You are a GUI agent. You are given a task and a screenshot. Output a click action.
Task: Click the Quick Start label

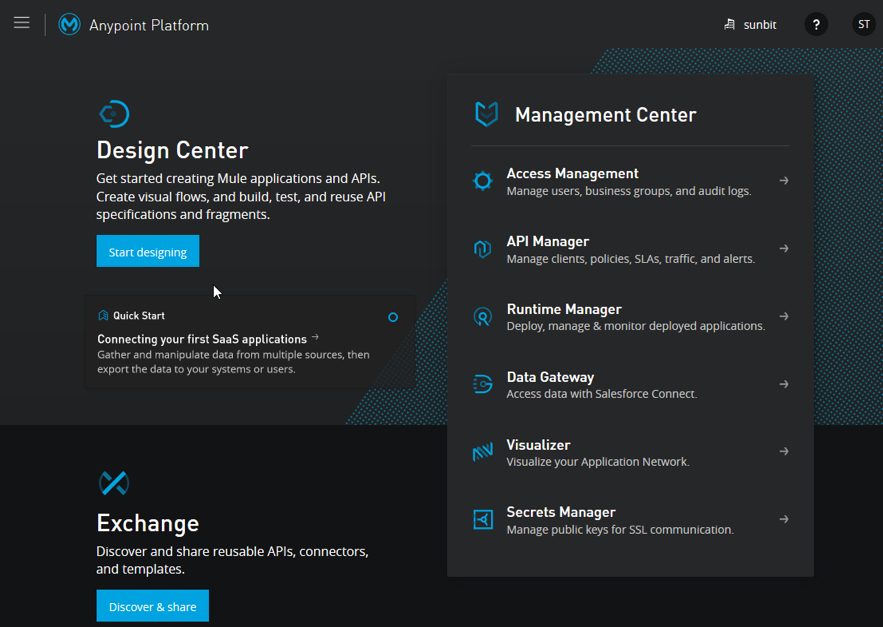click(x=139, y=315)
